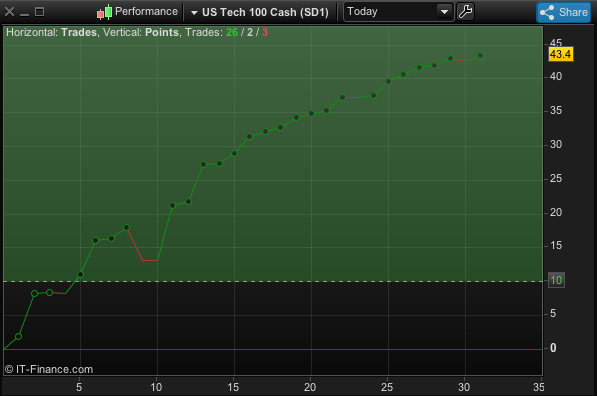Screen dimensions: 597x396
Task: Expand the US Tech 100 Cash dropdown
Action: tap(194, 13)
